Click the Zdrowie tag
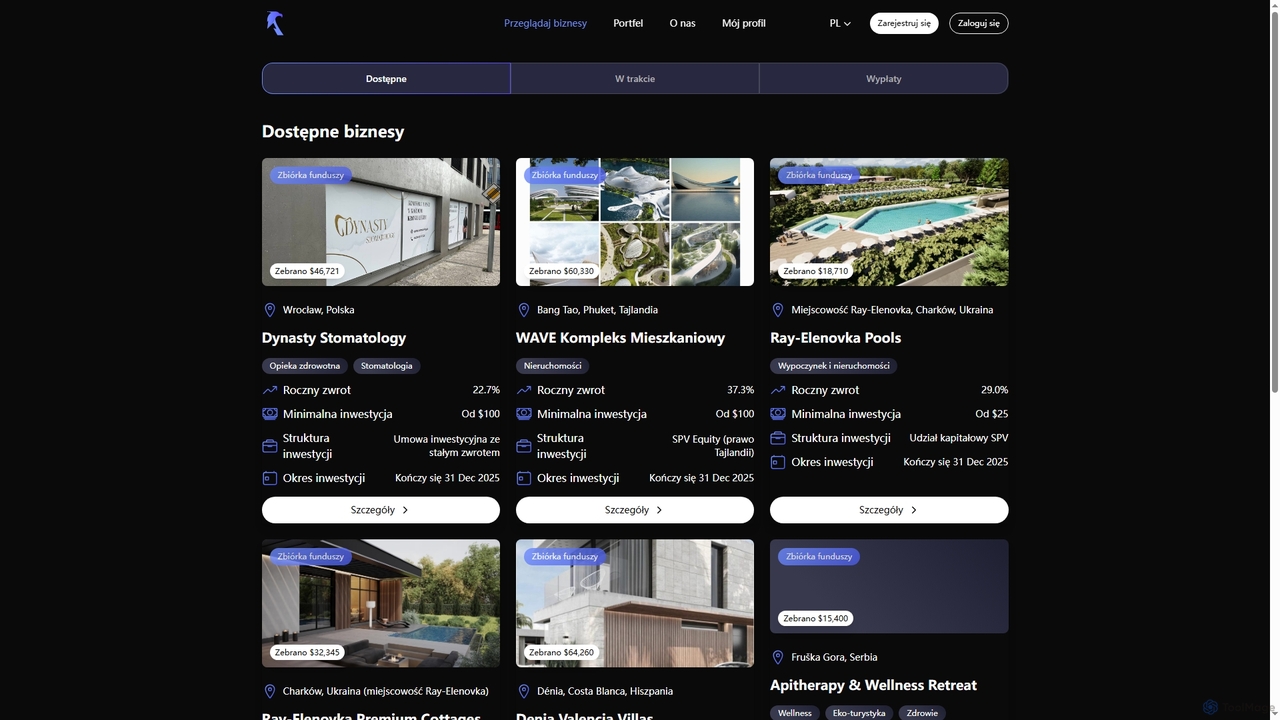 tap(922, 713)
